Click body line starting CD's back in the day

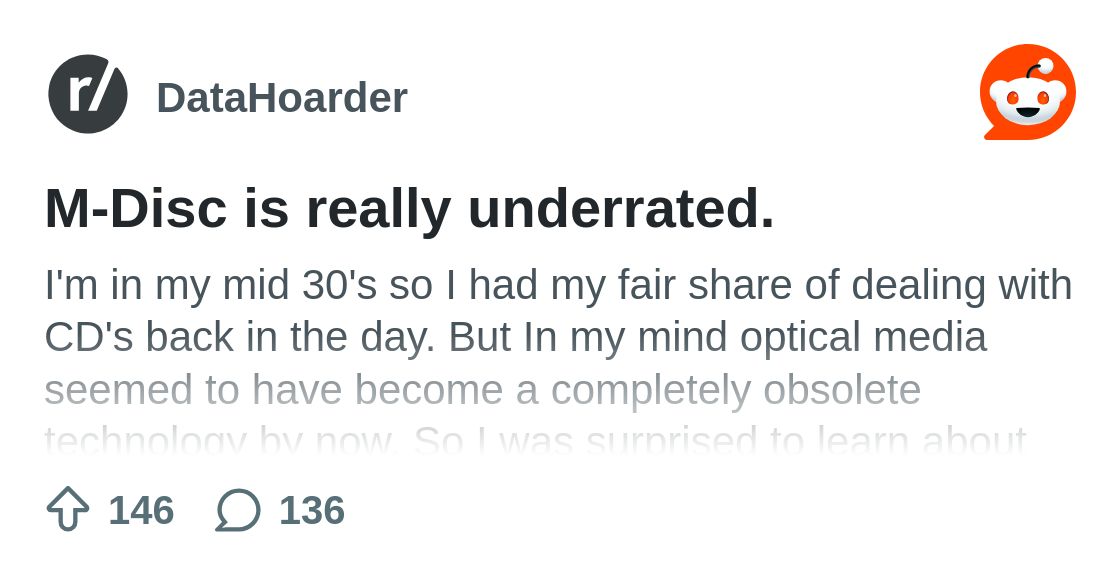pyautogui.click(x=516, y=338)
